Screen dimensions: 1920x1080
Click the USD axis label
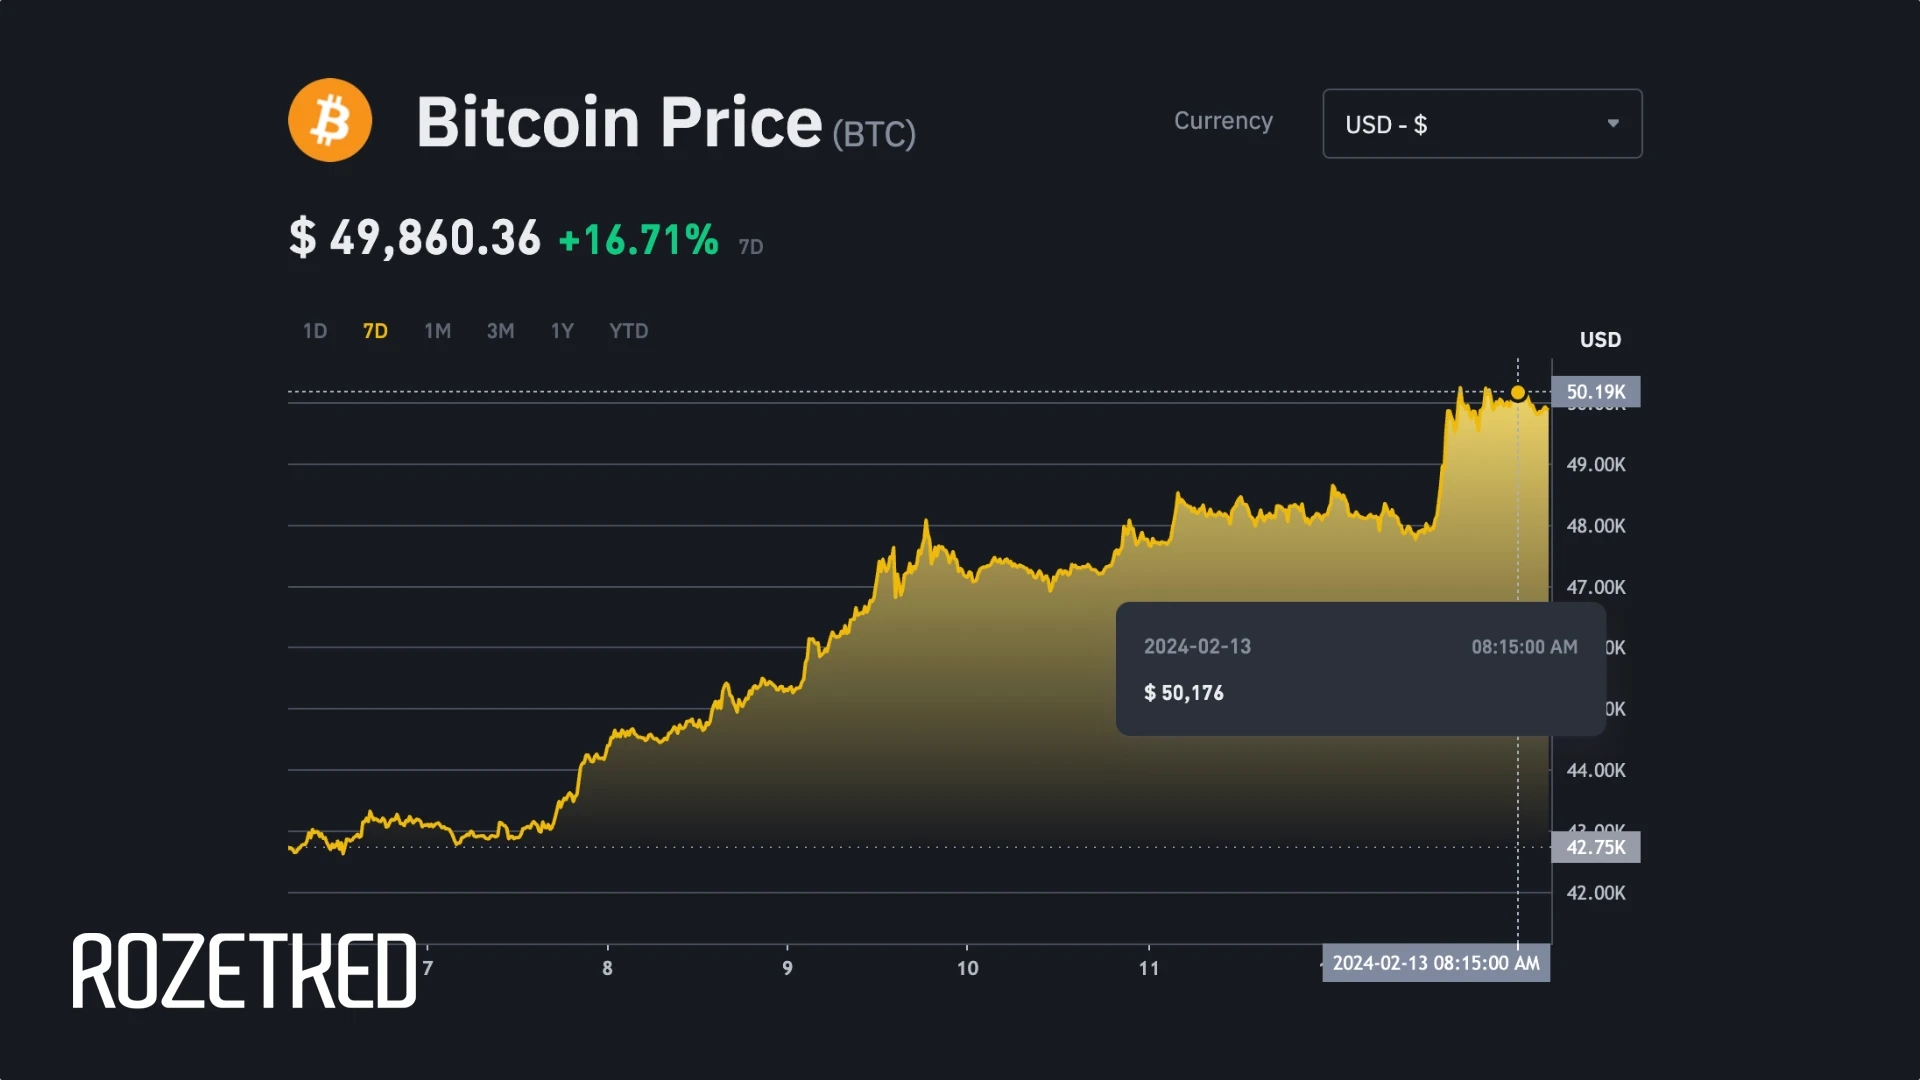[1601, 339]
